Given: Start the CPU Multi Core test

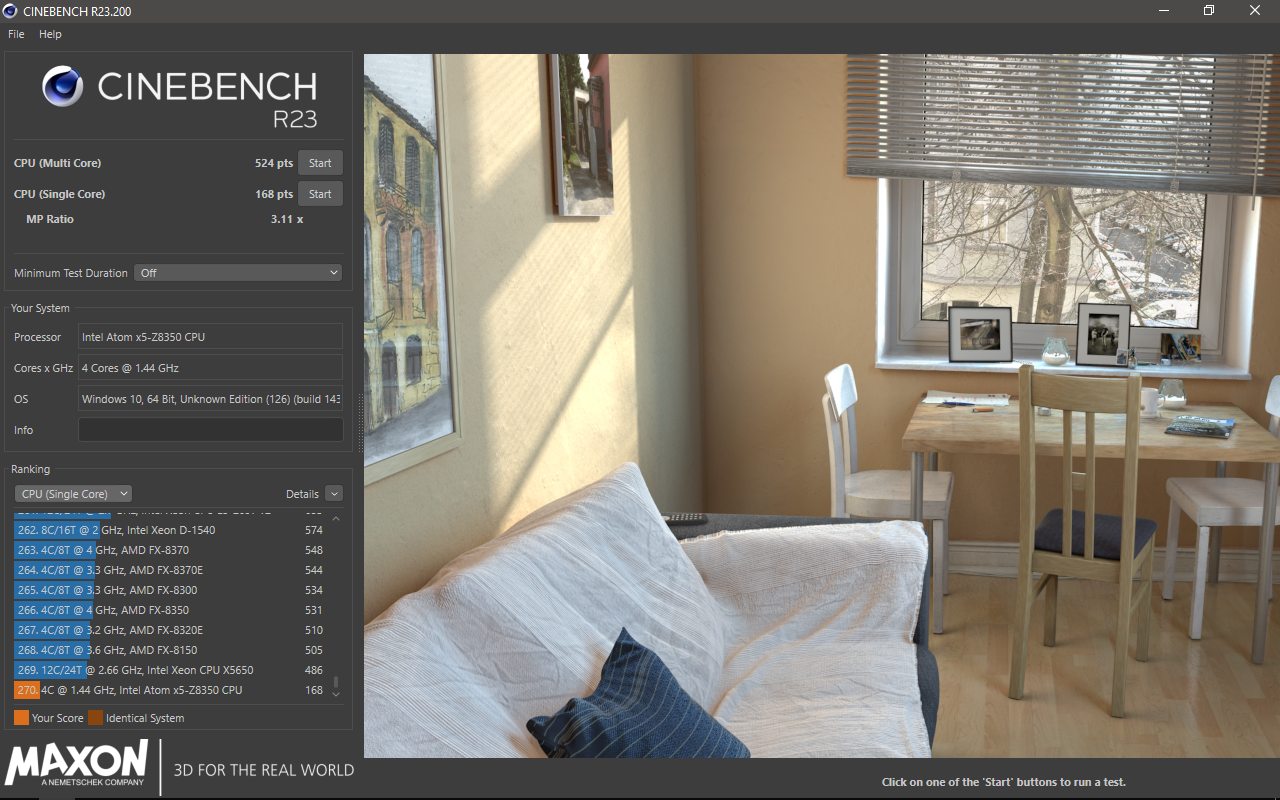Looking at the screenshot, I should pos(320,163).
